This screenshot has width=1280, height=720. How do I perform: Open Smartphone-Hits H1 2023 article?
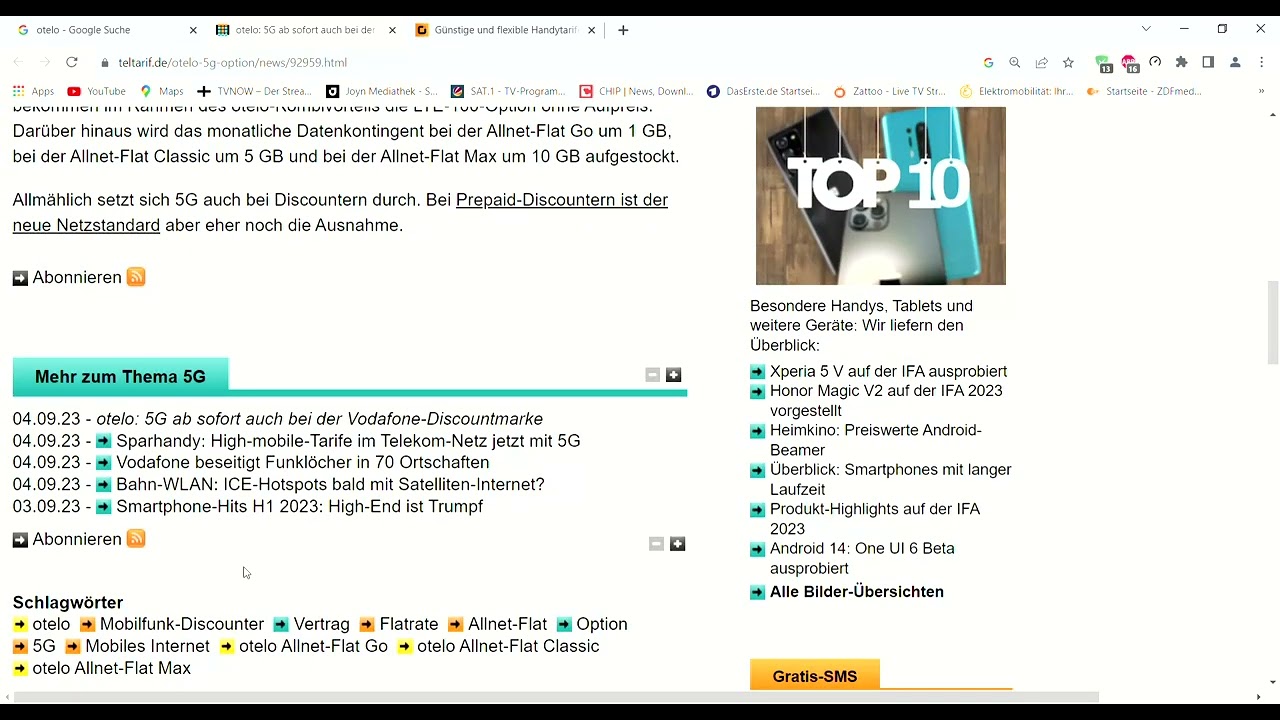[299, 507]
